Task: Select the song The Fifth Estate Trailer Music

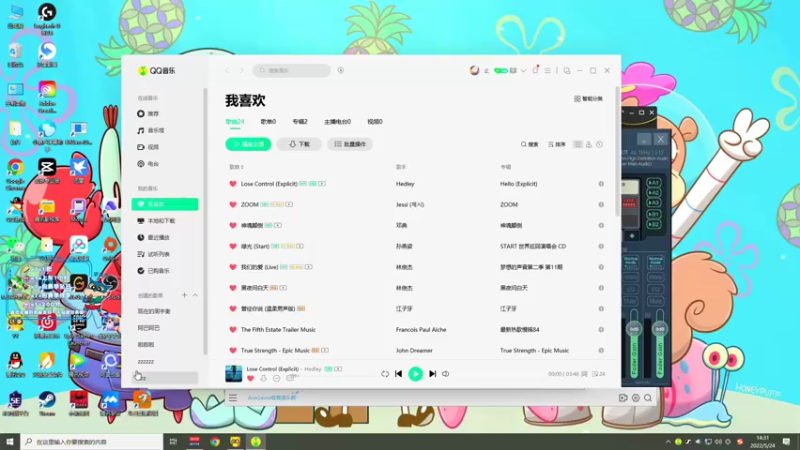Action: [278, 330]
